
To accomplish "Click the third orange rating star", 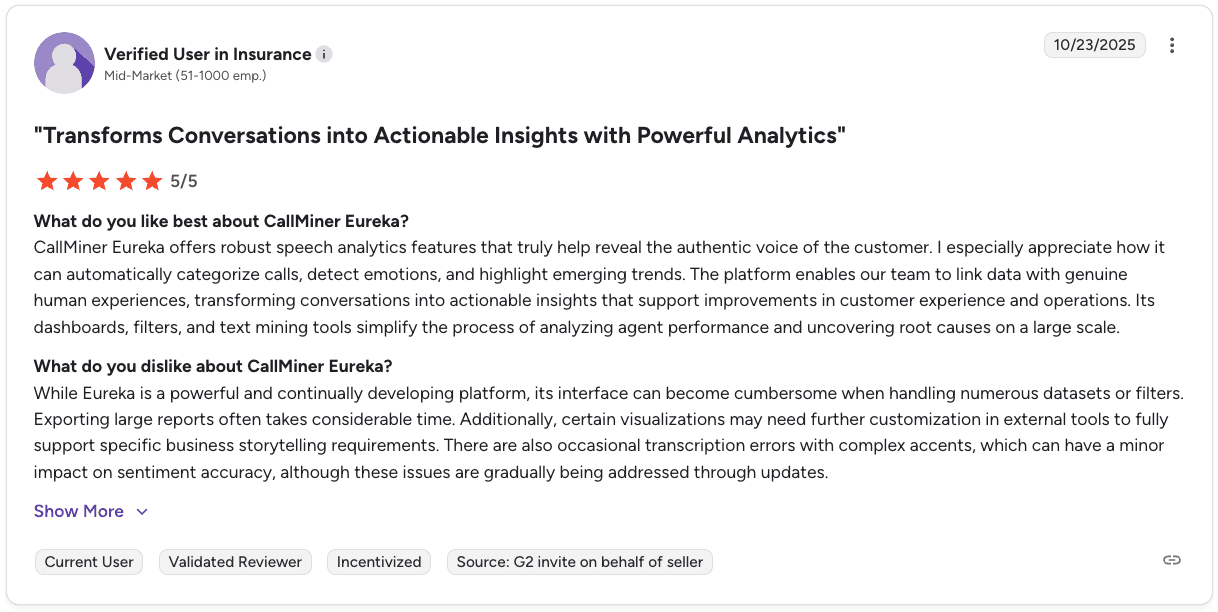I will click(99, 181).
